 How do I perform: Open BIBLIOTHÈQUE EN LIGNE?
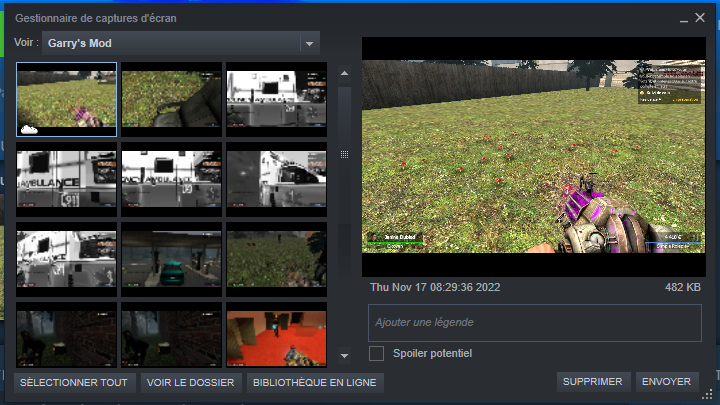click(315, 382)
